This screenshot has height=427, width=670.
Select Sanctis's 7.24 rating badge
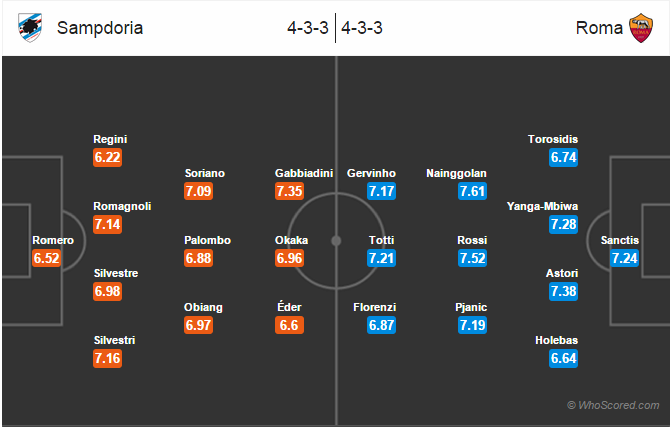coord(624,258)
